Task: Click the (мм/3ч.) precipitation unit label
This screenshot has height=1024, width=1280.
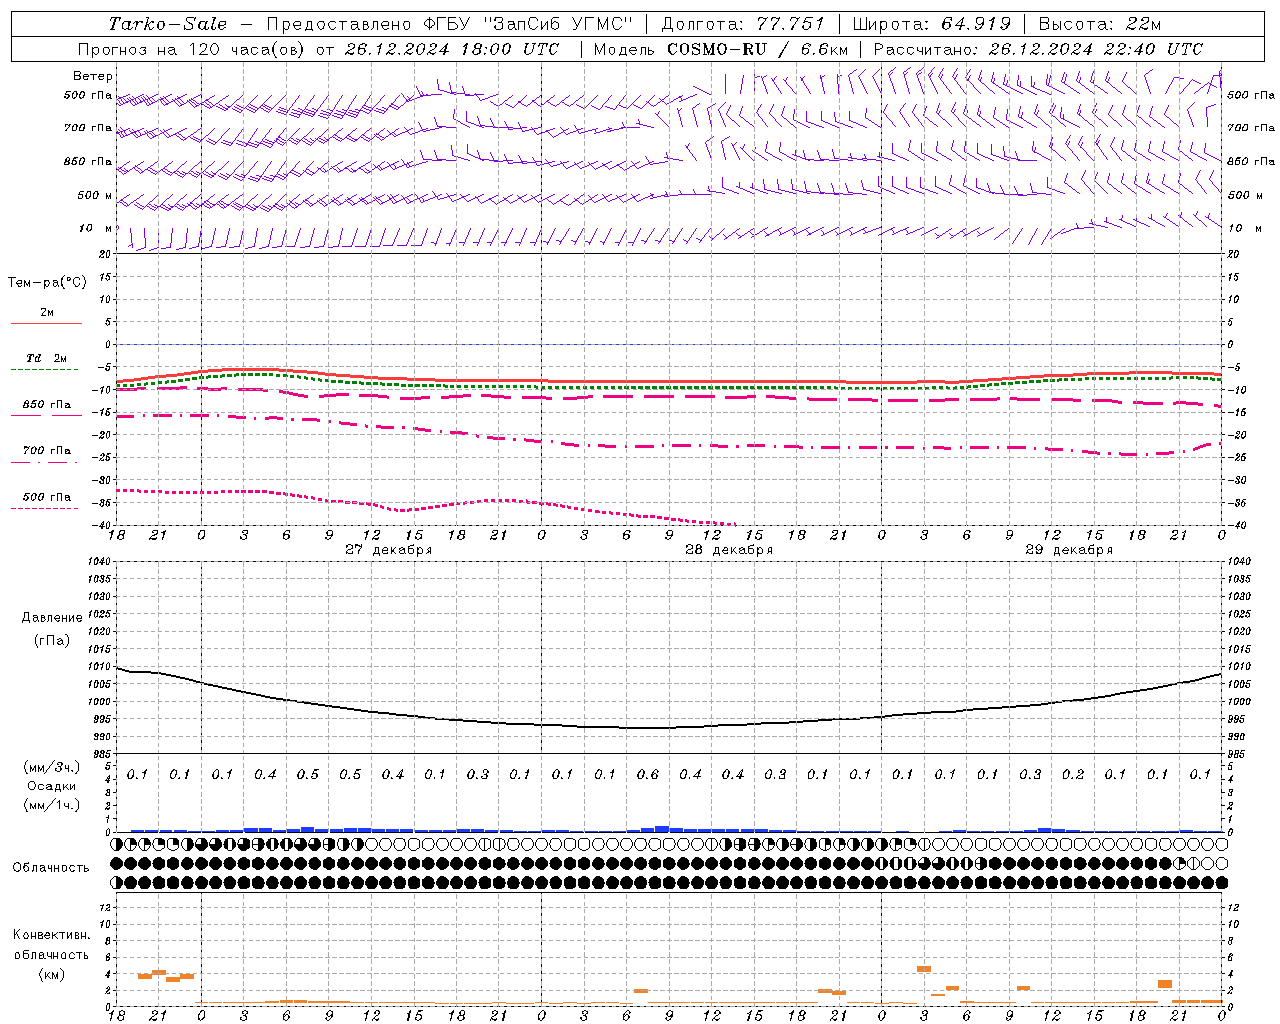Action: click(53, 767)
